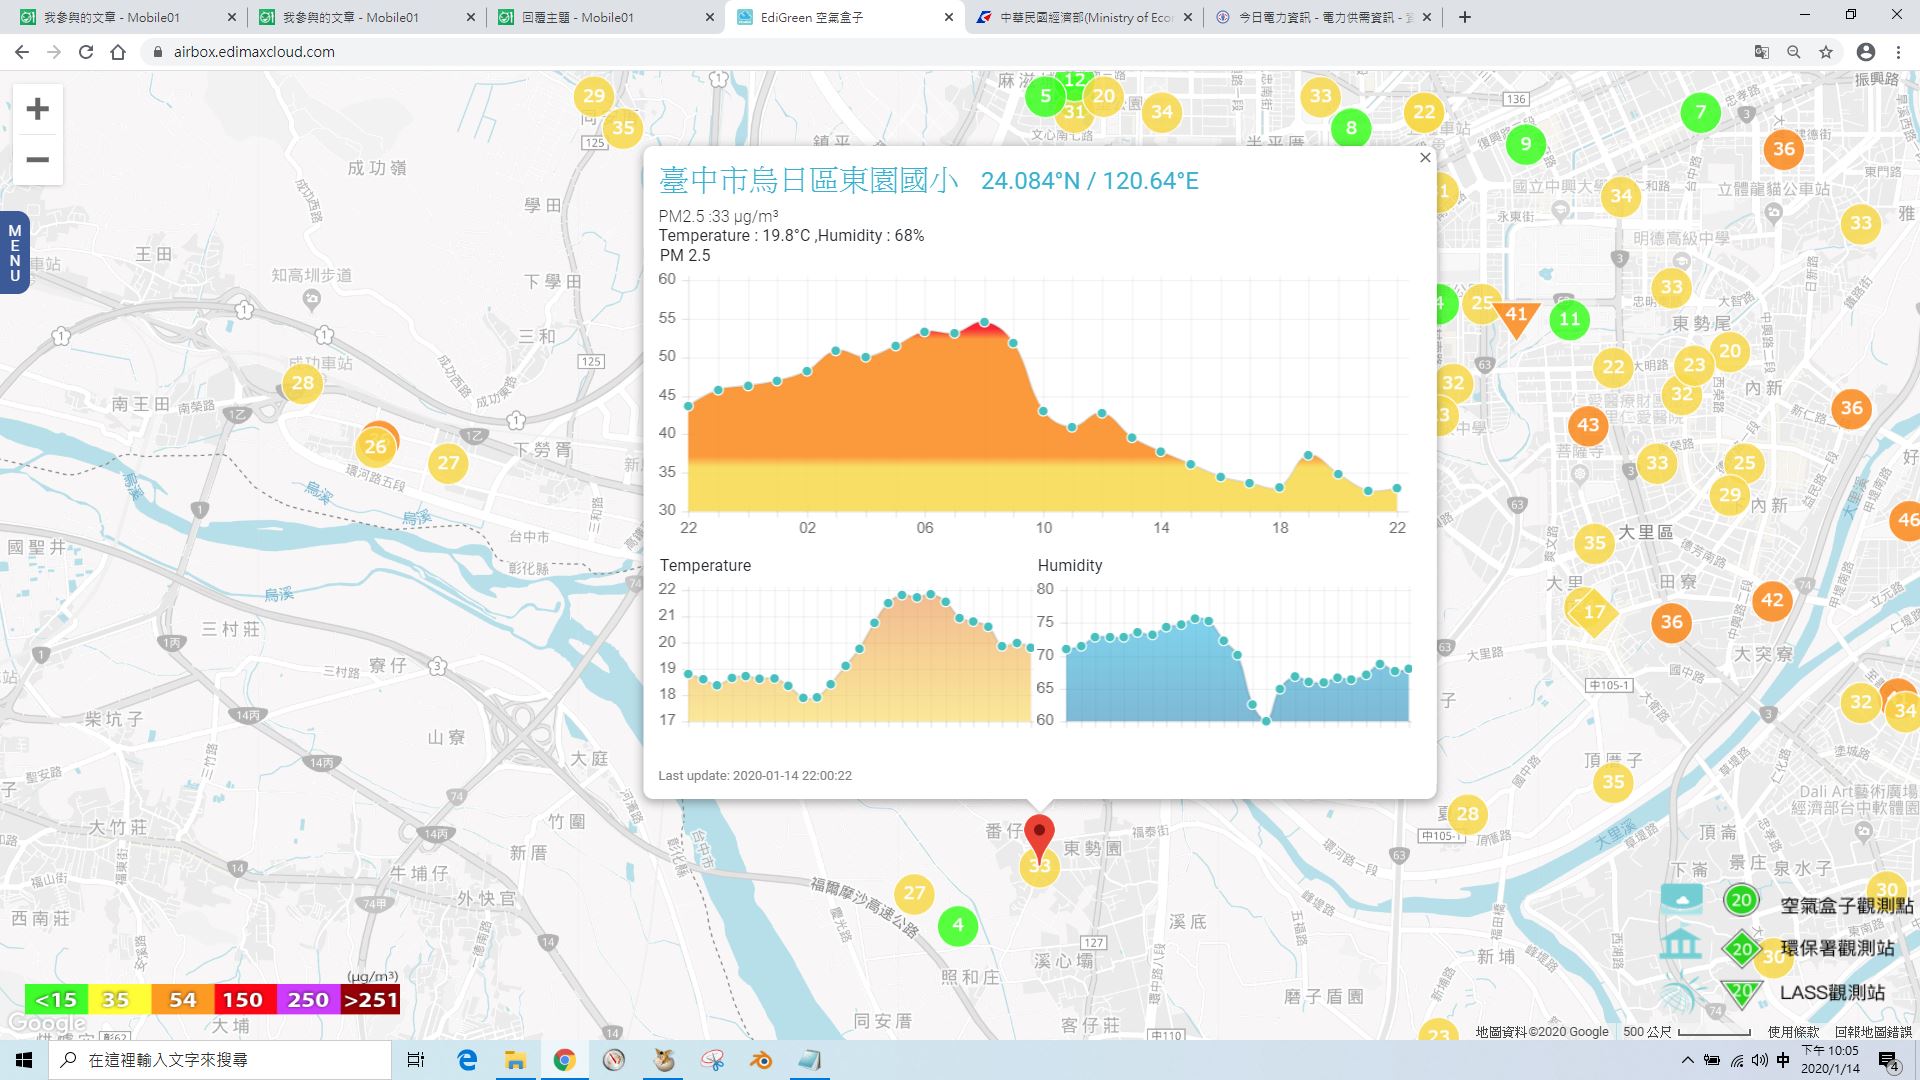Select the orange 43 marker
Screen dimensions: 1920x1080
click(1588, 425)
